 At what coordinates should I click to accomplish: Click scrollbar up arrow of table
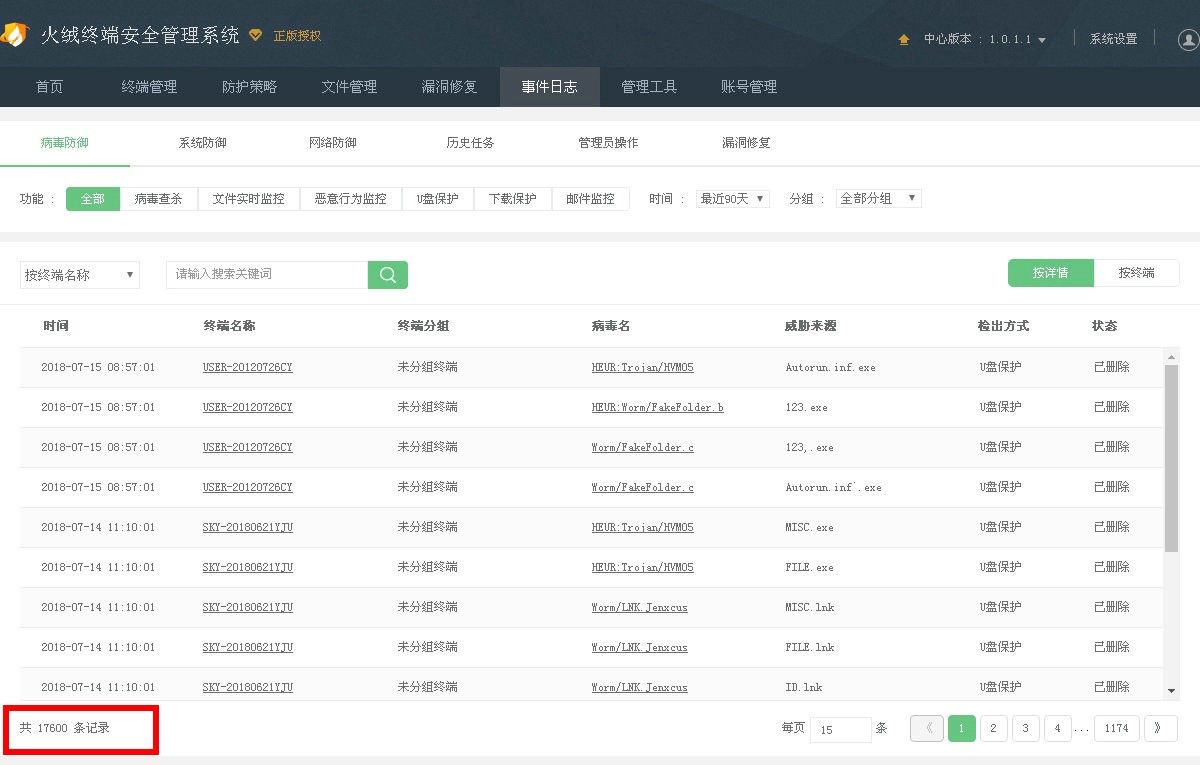click(x=1172, y=356)
